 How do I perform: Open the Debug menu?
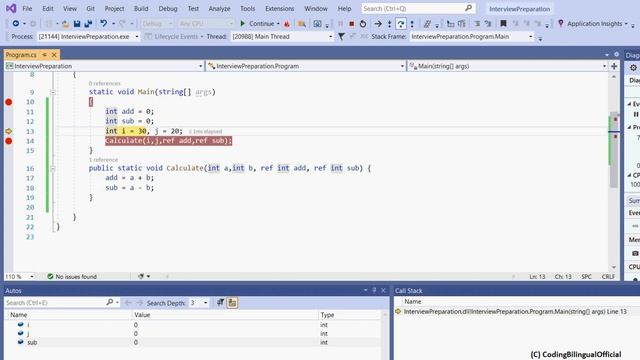[x=168, y=9]
